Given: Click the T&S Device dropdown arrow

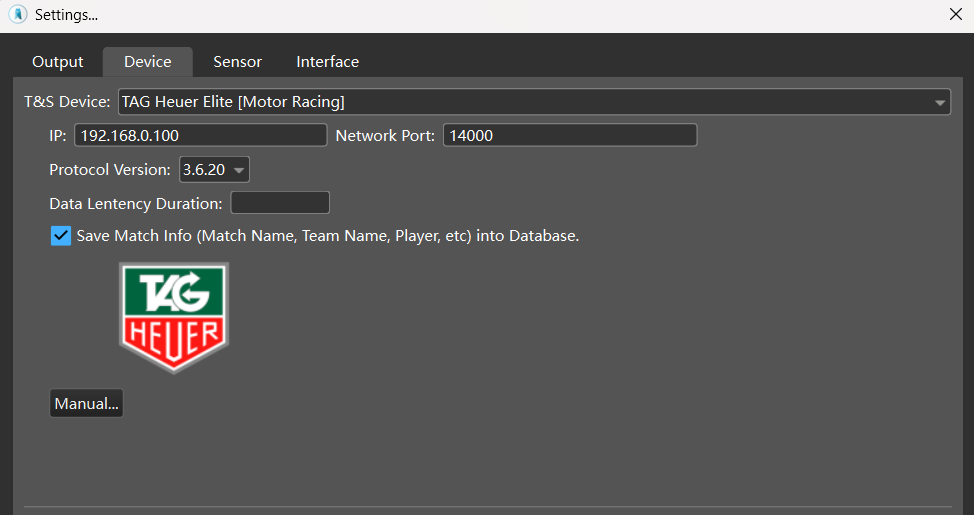Looking at the screenshot, I should click(940, 103).
